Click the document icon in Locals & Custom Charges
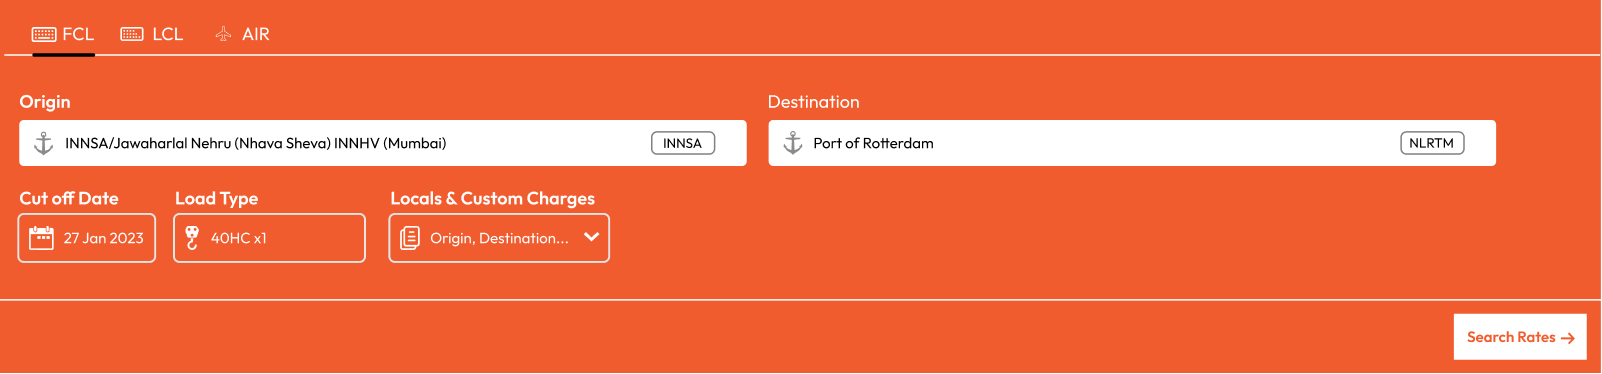 [410, 238]
